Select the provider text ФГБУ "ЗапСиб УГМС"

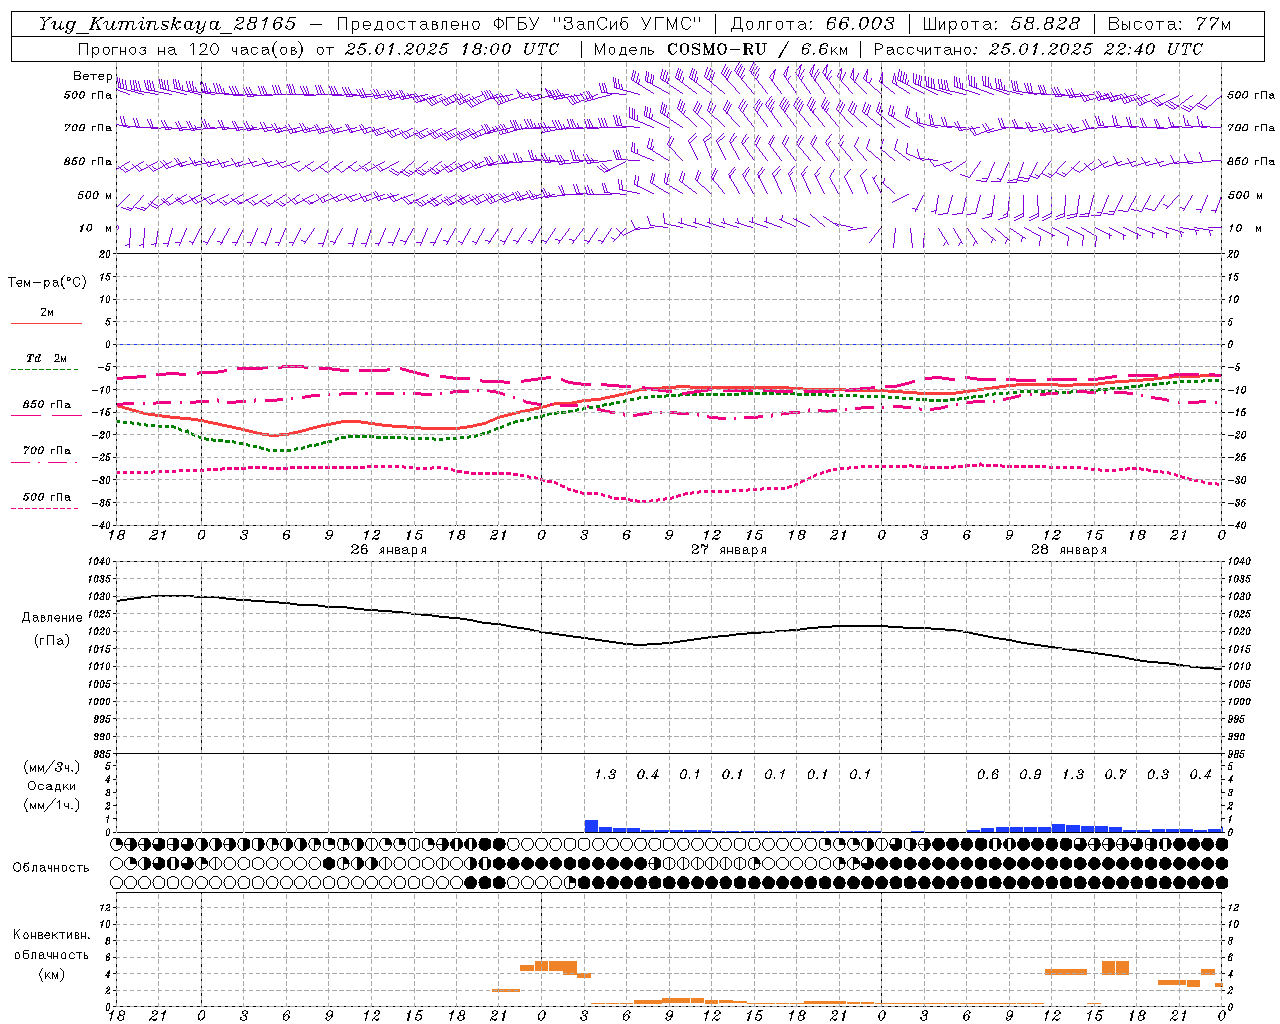(x=597, y=24)
